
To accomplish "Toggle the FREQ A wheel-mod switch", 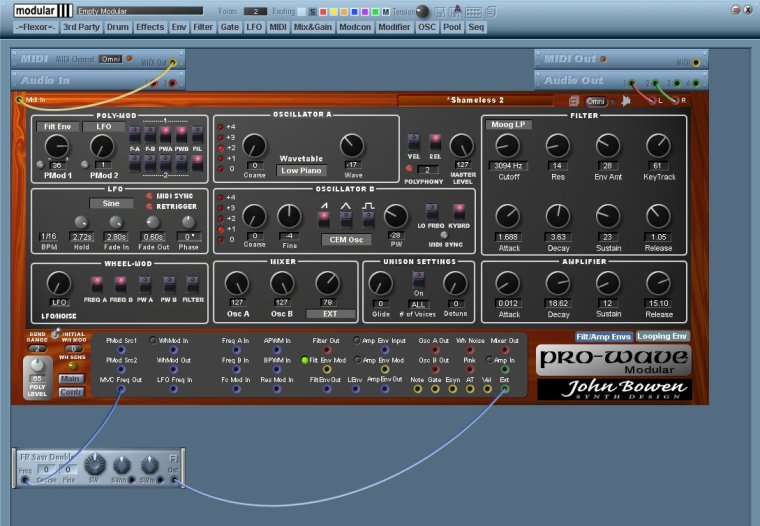I will coord(96,285).
